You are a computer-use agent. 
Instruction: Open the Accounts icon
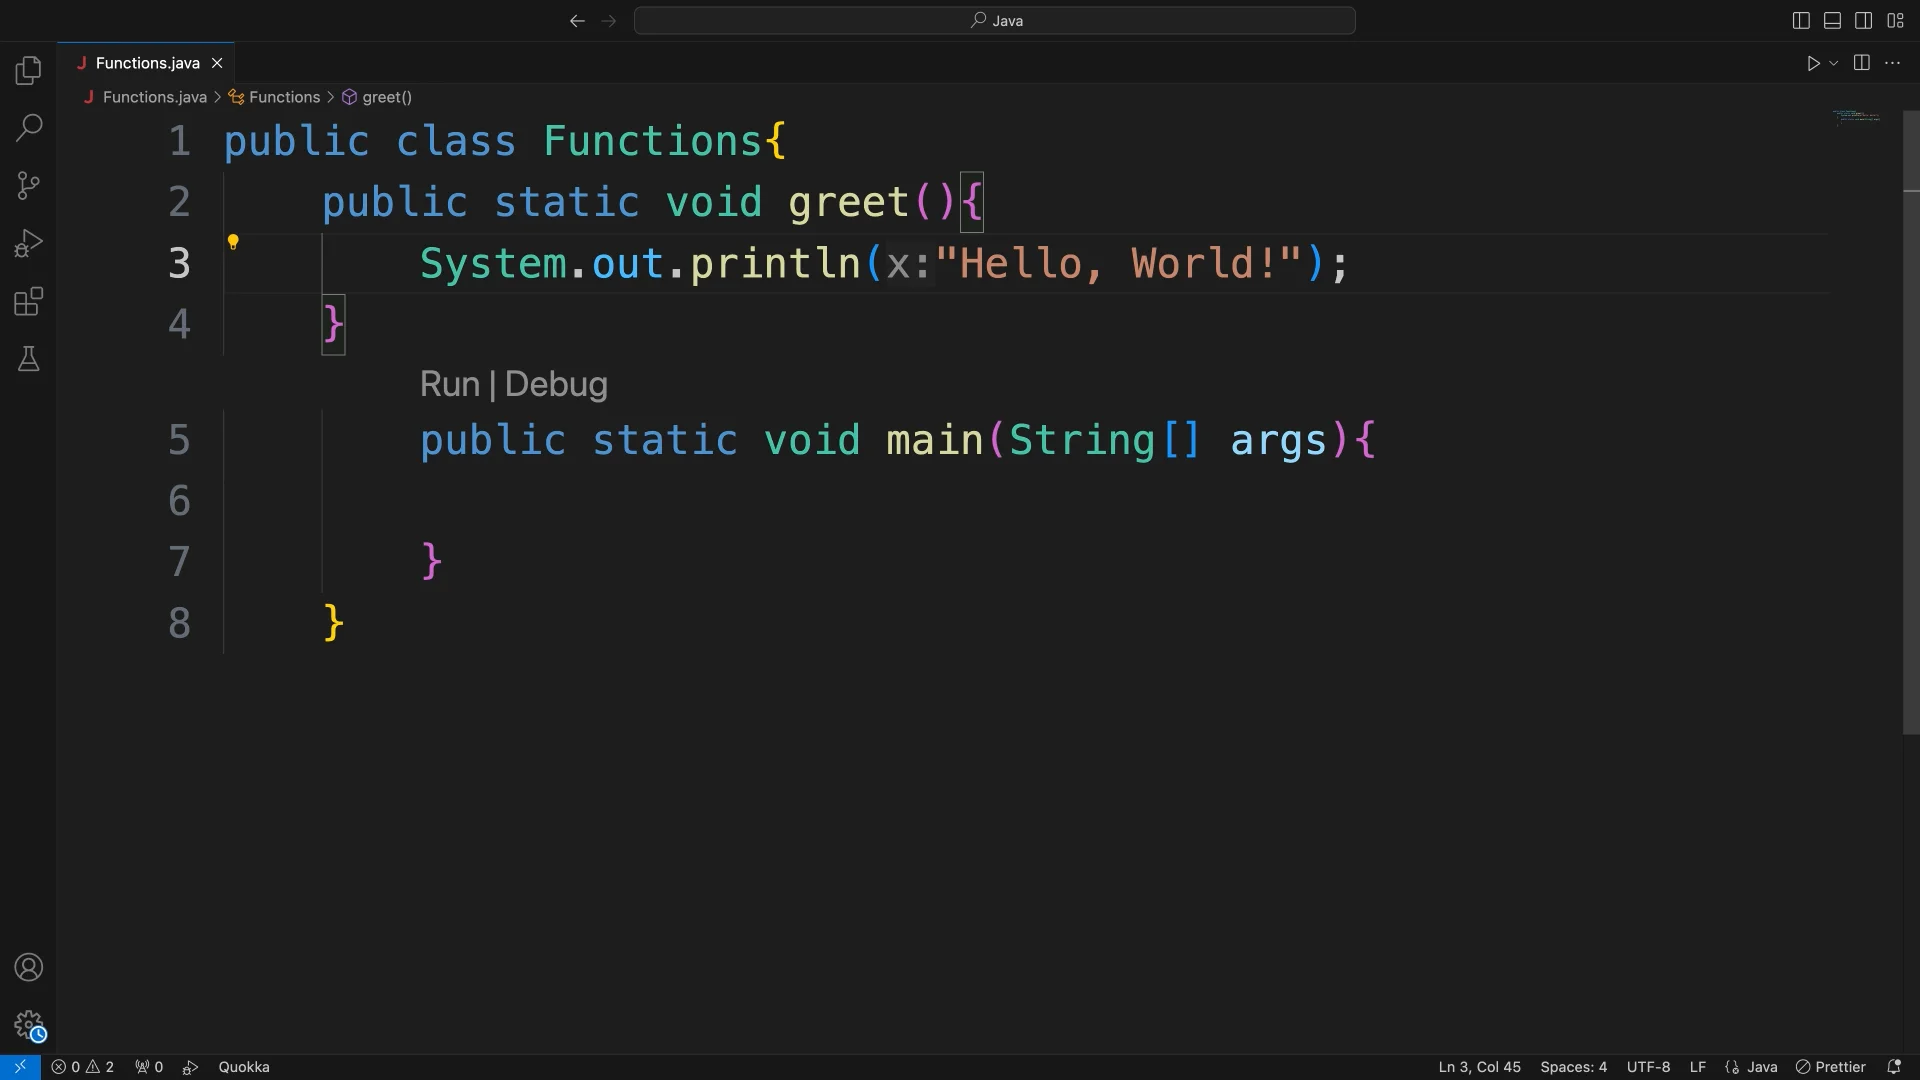(29, 967)
